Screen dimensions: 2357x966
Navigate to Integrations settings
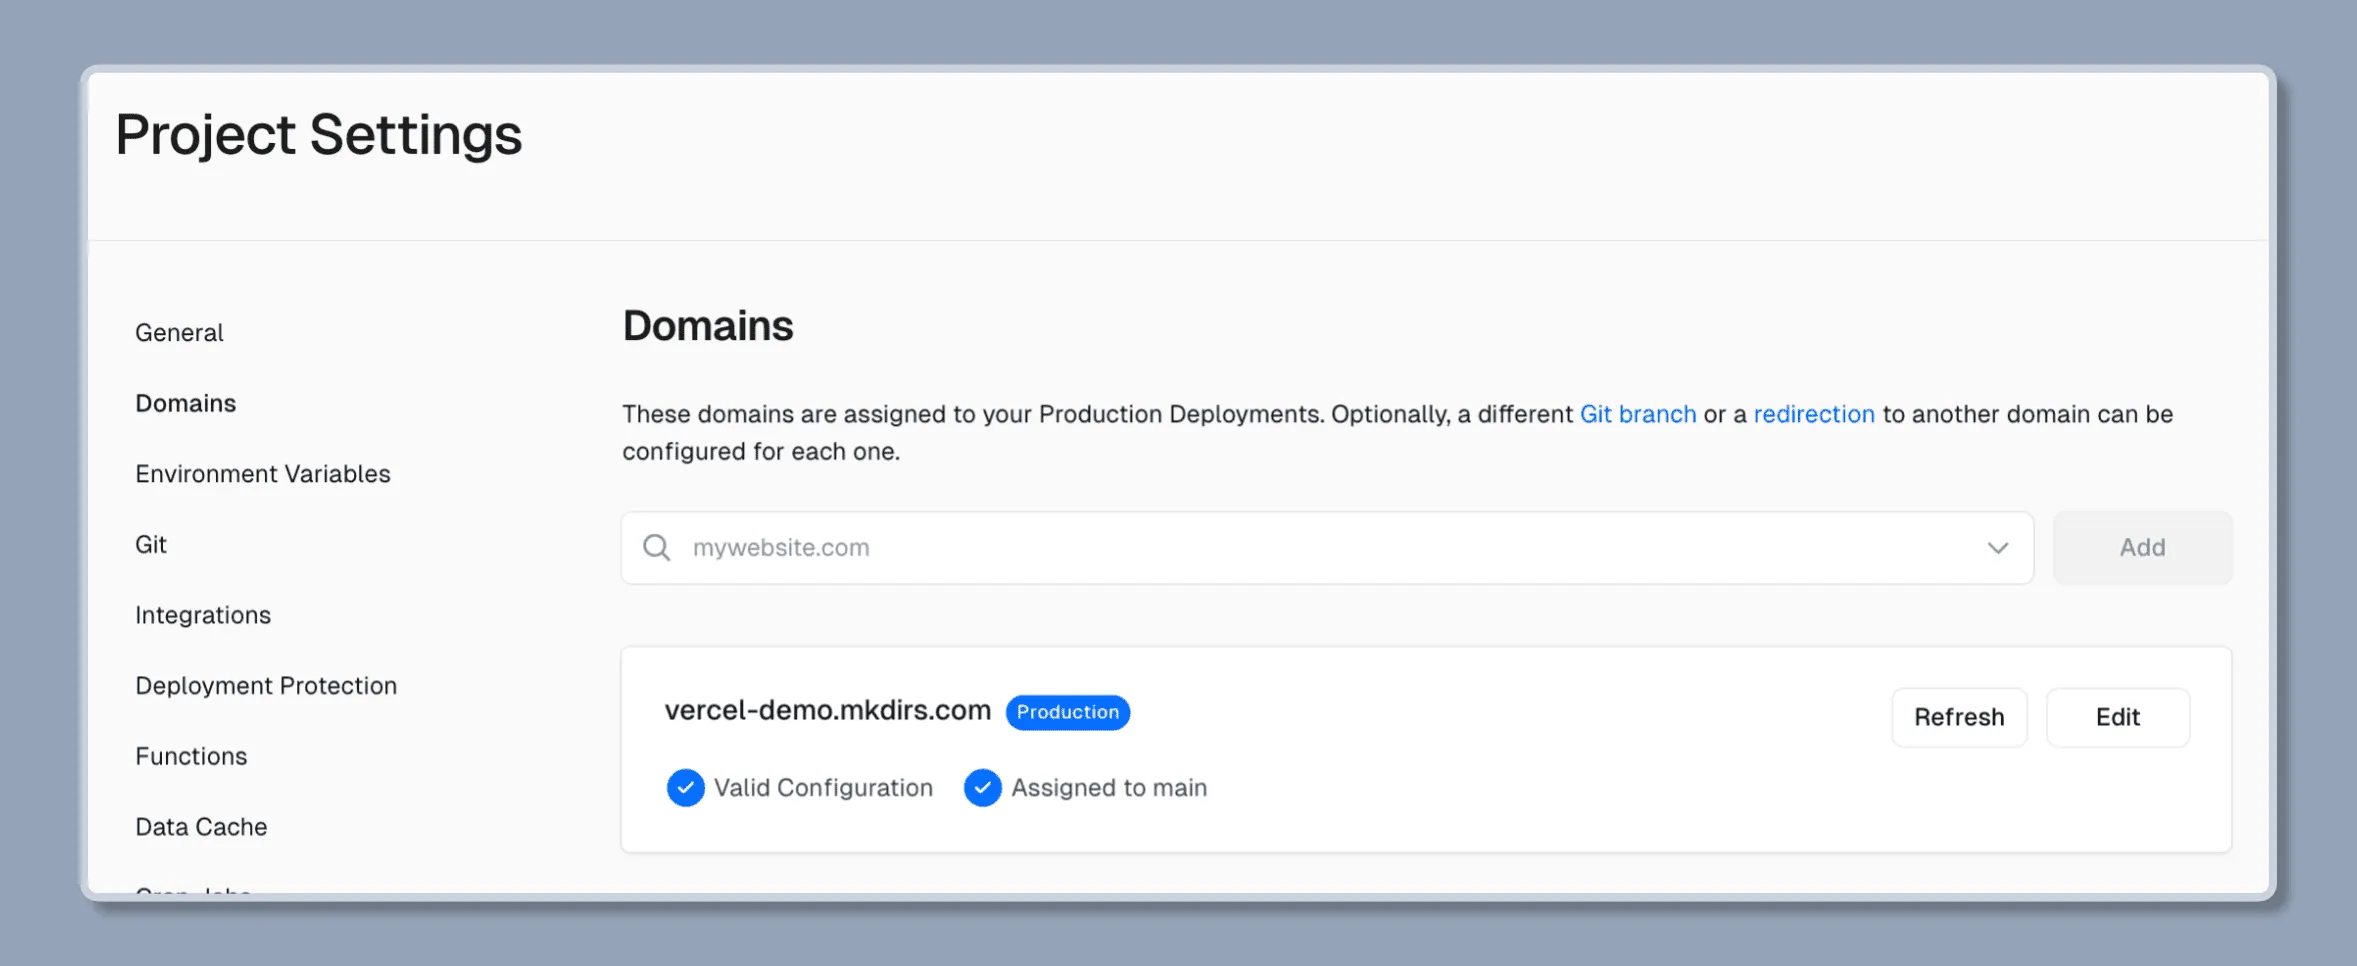(203, 615)
